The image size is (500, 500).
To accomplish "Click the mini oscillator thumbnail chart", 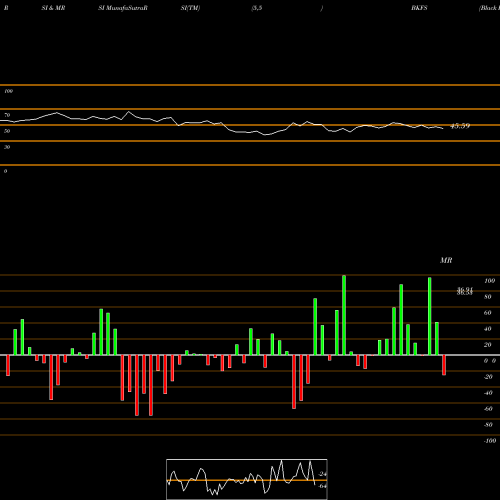I will (247, 479).
